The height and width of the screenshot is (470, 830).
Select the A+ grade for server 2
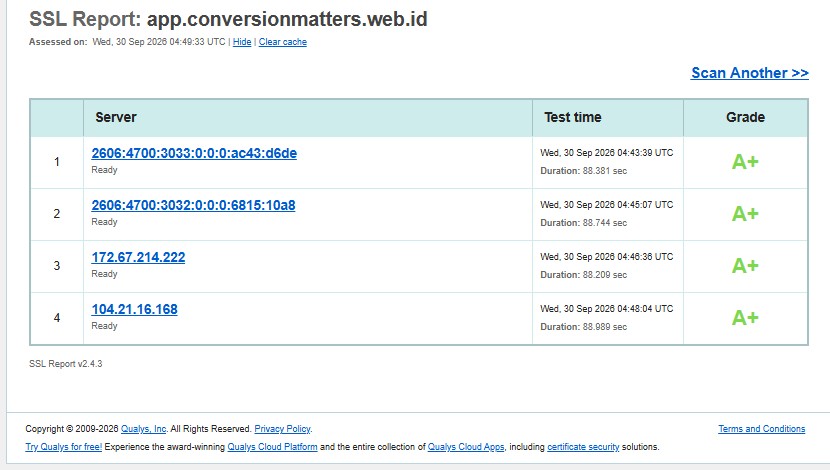[x=745, y=214]
